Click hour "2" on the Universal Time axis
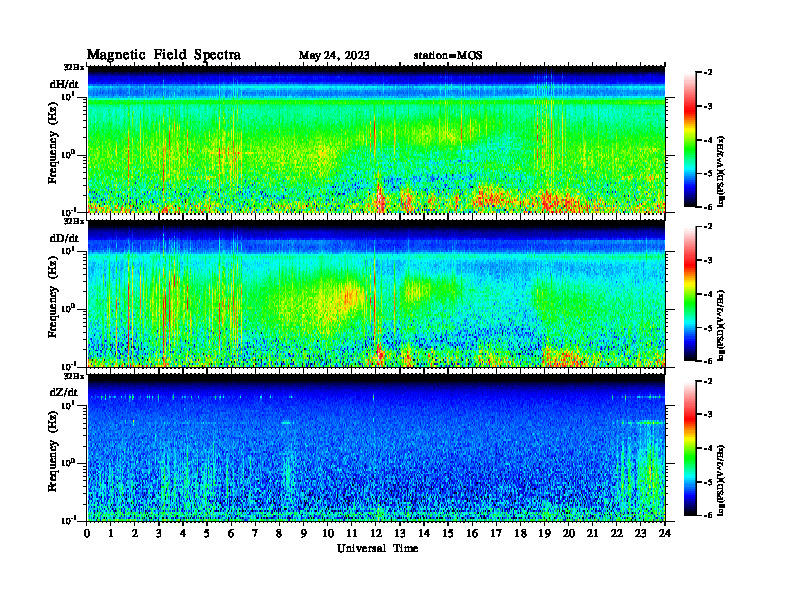The image size is (792, 612). (135, 533)
